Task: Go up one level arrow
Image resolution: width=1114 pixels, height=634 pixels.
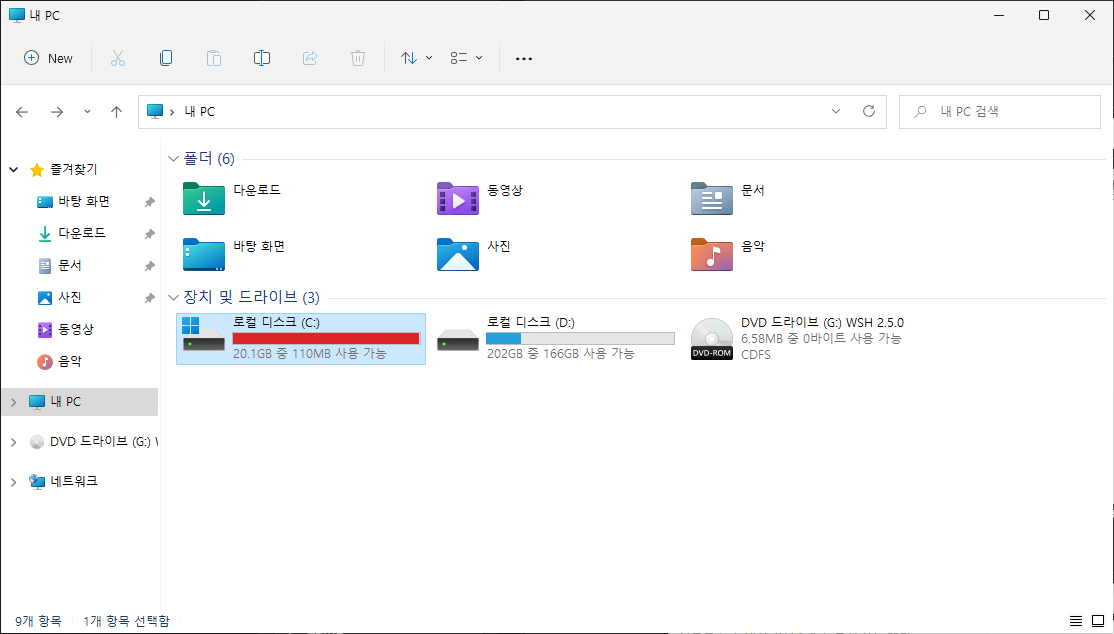Action: 117,112
